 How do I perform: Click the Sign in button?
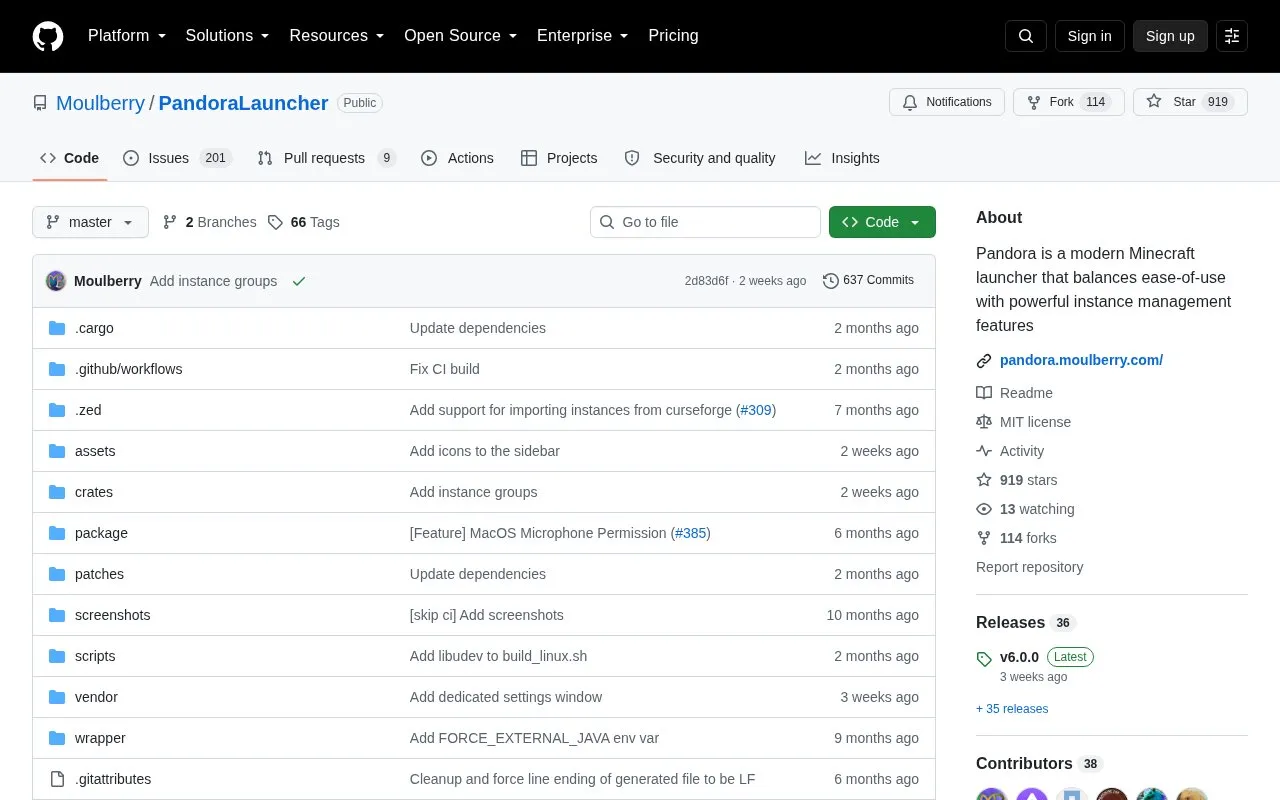pyautogui.click(x=1089, y=36)
